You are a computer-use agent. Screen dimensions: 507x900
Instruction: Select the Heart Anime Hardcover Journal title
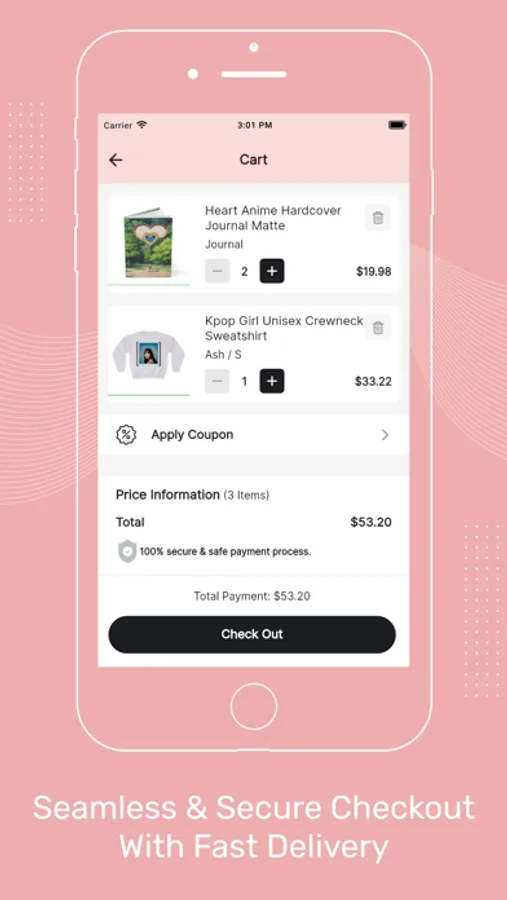pos(273,218)
